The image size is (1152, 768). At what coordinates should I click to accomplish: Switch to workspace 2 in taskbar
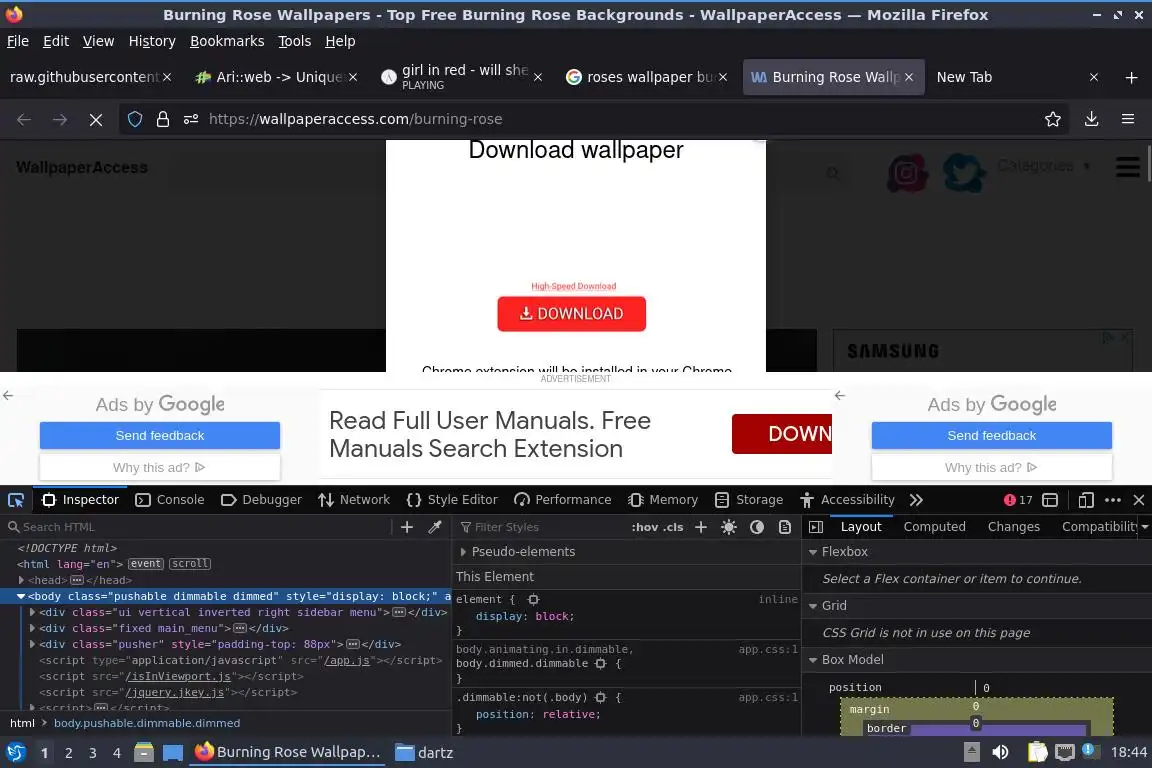(68, 753)
